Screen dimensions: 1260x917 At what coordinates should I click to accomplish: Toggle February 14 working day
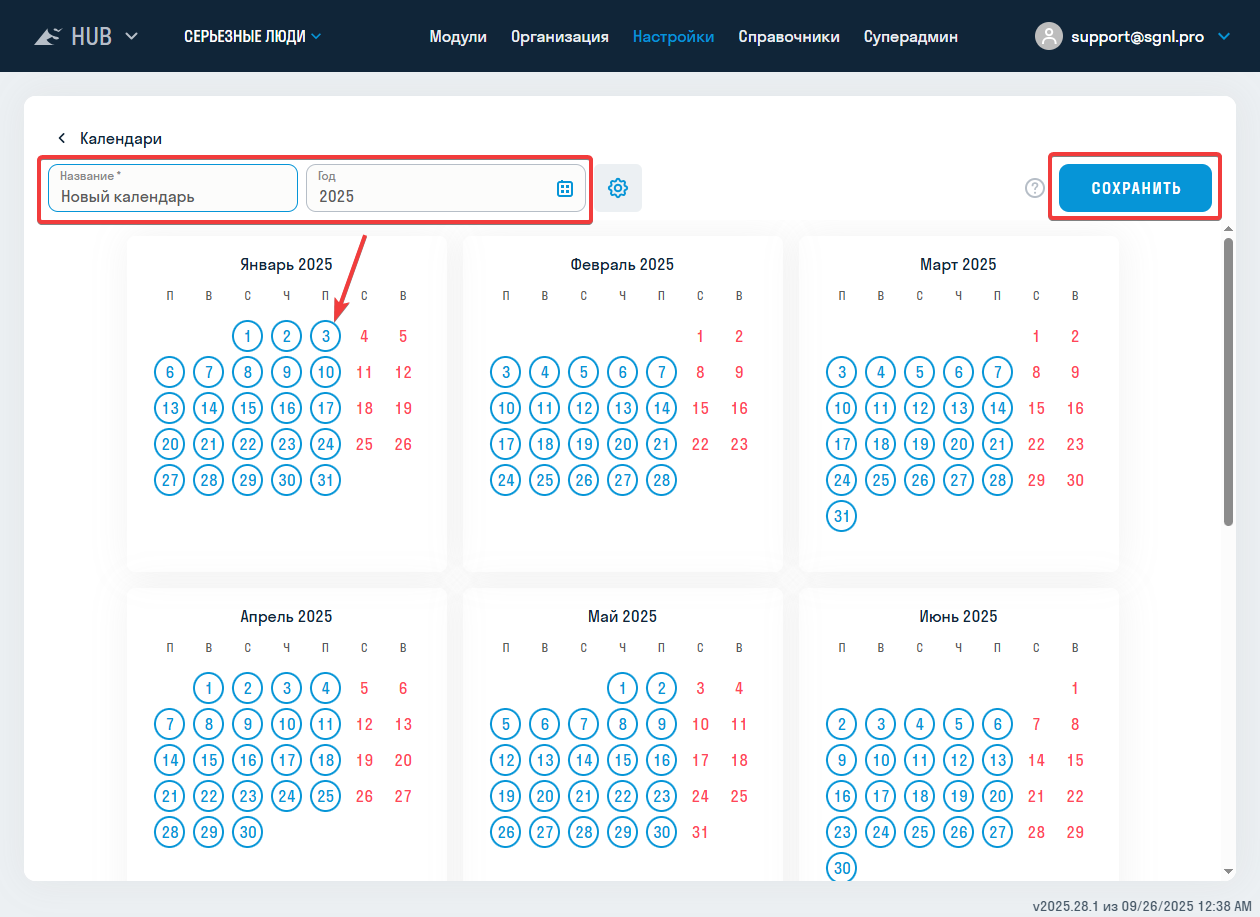[661, 408]
